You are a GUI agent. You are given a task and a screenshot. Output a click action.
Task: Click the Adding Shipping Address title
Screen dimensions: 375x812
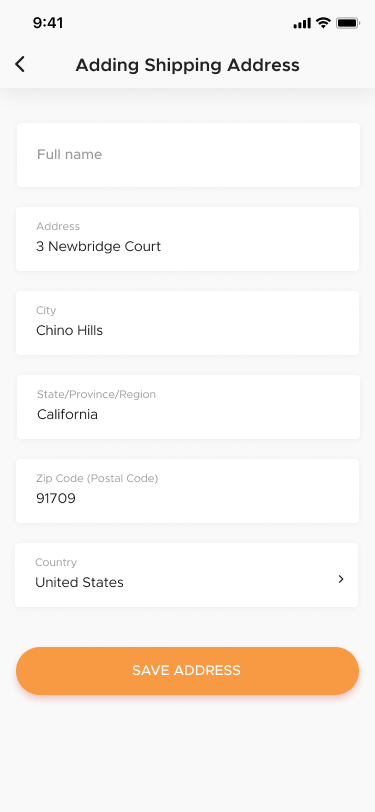(188, 65)
